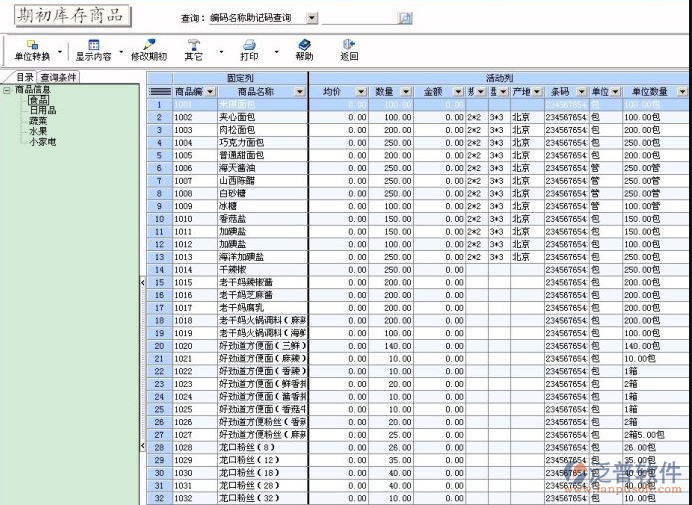The width and height of the screenshot is (692, 505).
Task: Open the 编码名称助记码查询 query type dropdown
Action: point(312,18)
